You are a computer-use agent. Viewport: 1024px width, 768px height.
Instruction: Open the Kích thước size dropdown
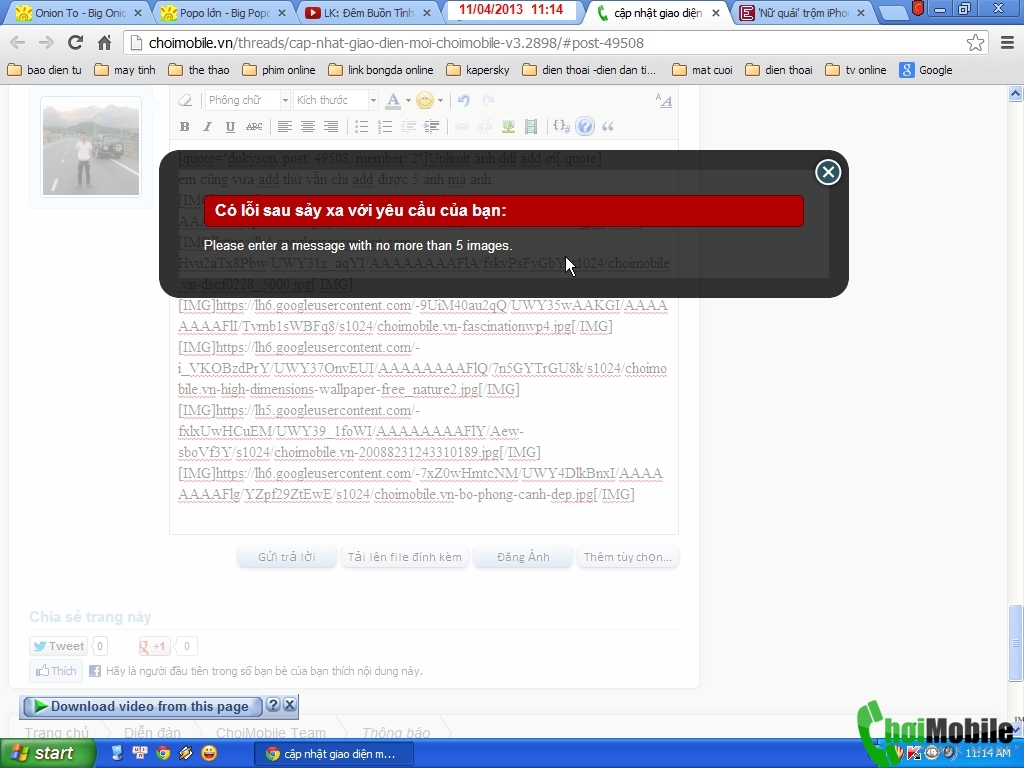tap(336, 100)
